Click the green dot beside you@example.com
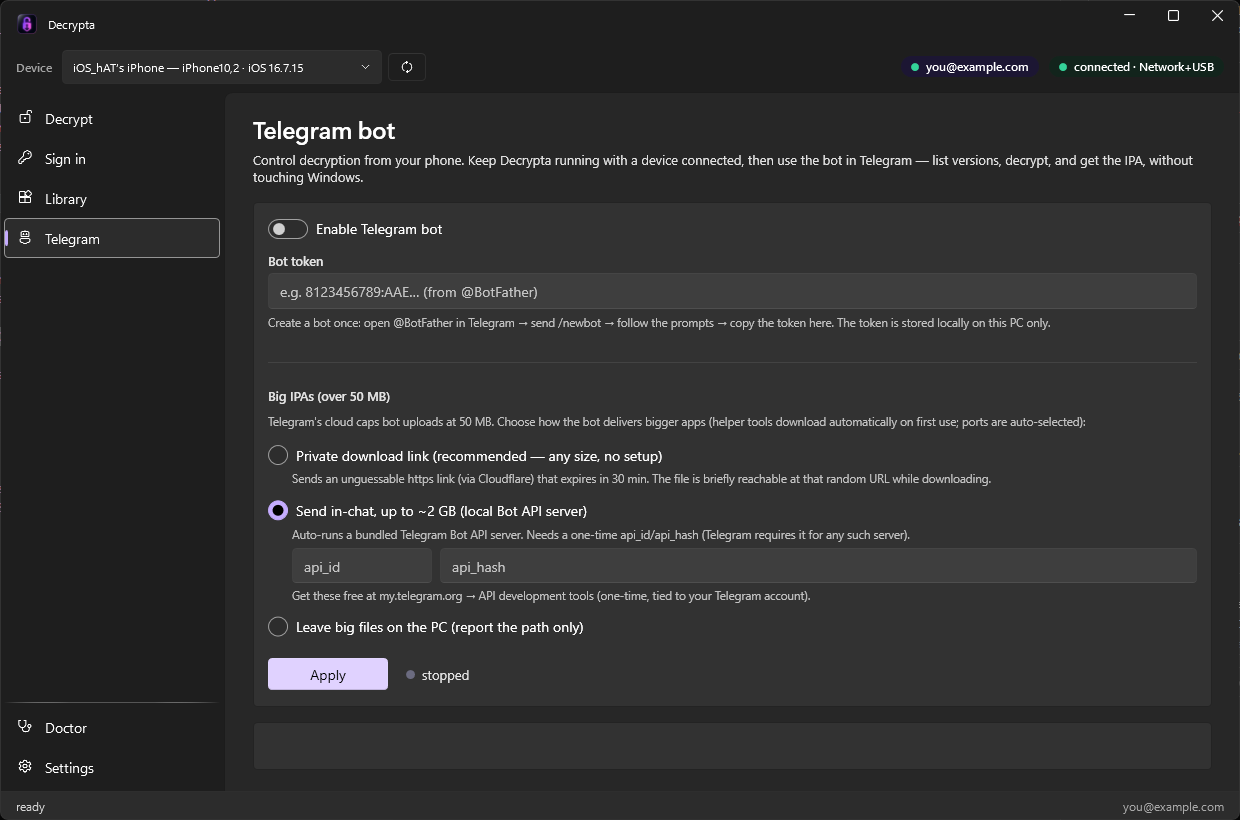The width and height of the screenshot is (1240, 820). coord(914,67)
